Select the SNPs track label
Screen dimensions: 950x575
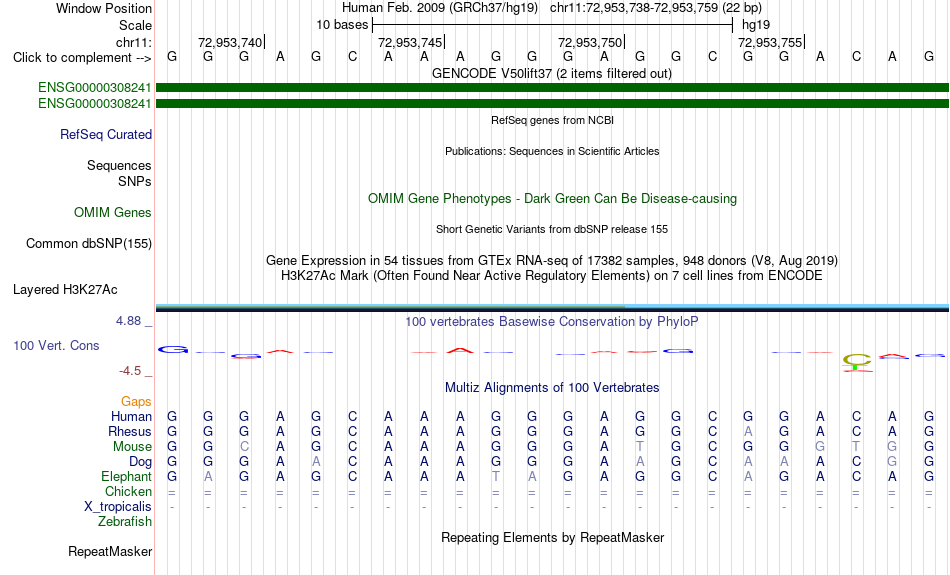click(135, 181)
